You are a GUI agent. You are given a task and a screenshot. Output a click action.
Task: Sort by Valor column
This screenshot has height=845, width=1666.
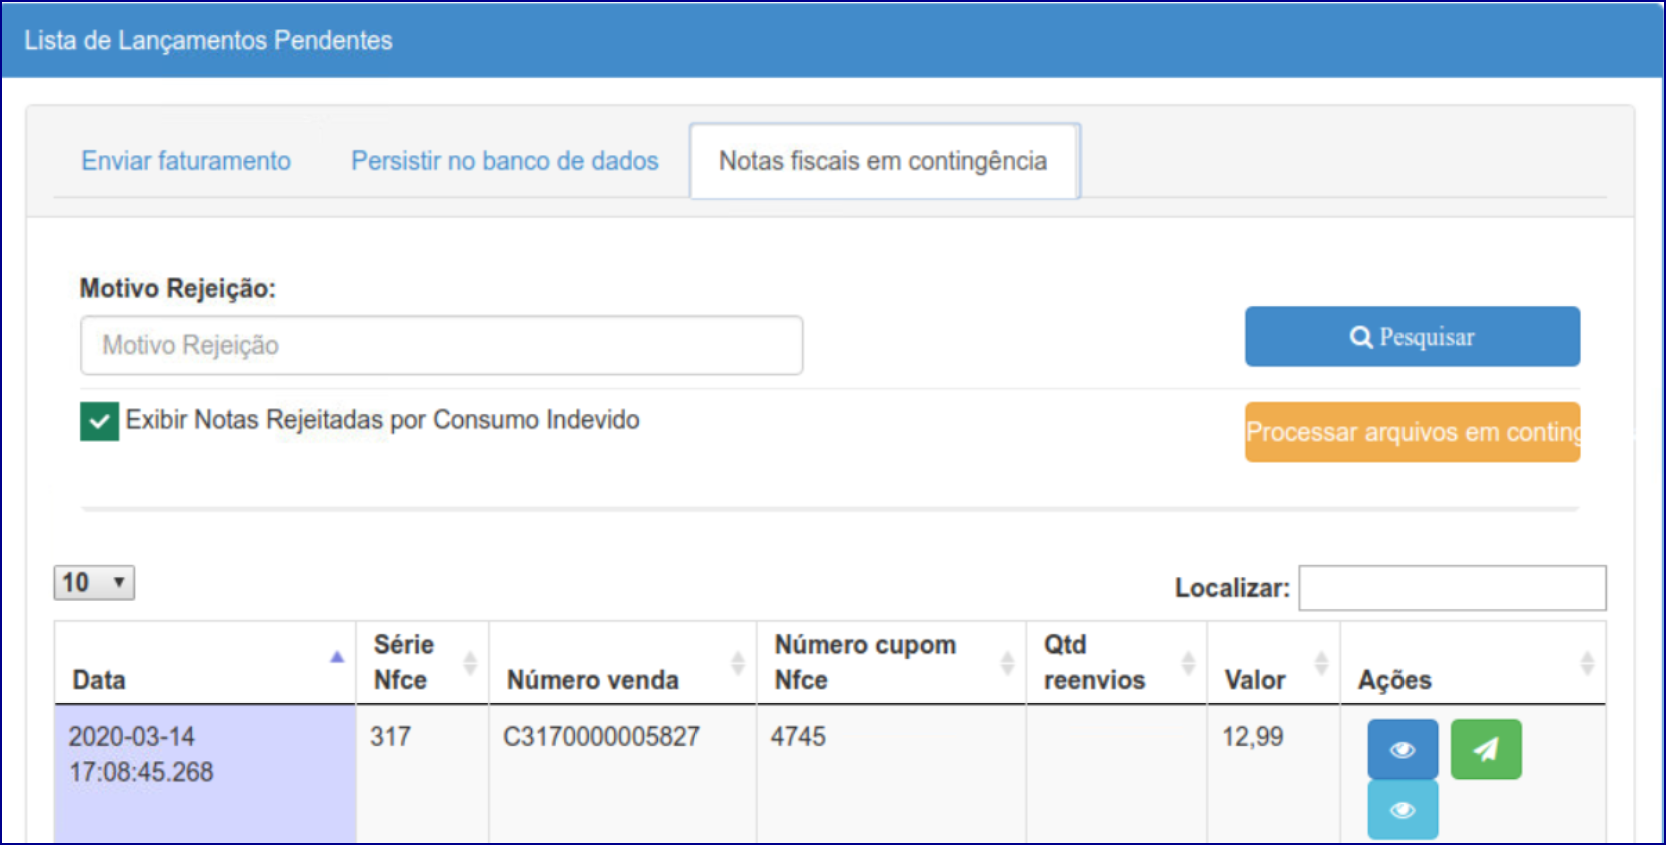1273,663
